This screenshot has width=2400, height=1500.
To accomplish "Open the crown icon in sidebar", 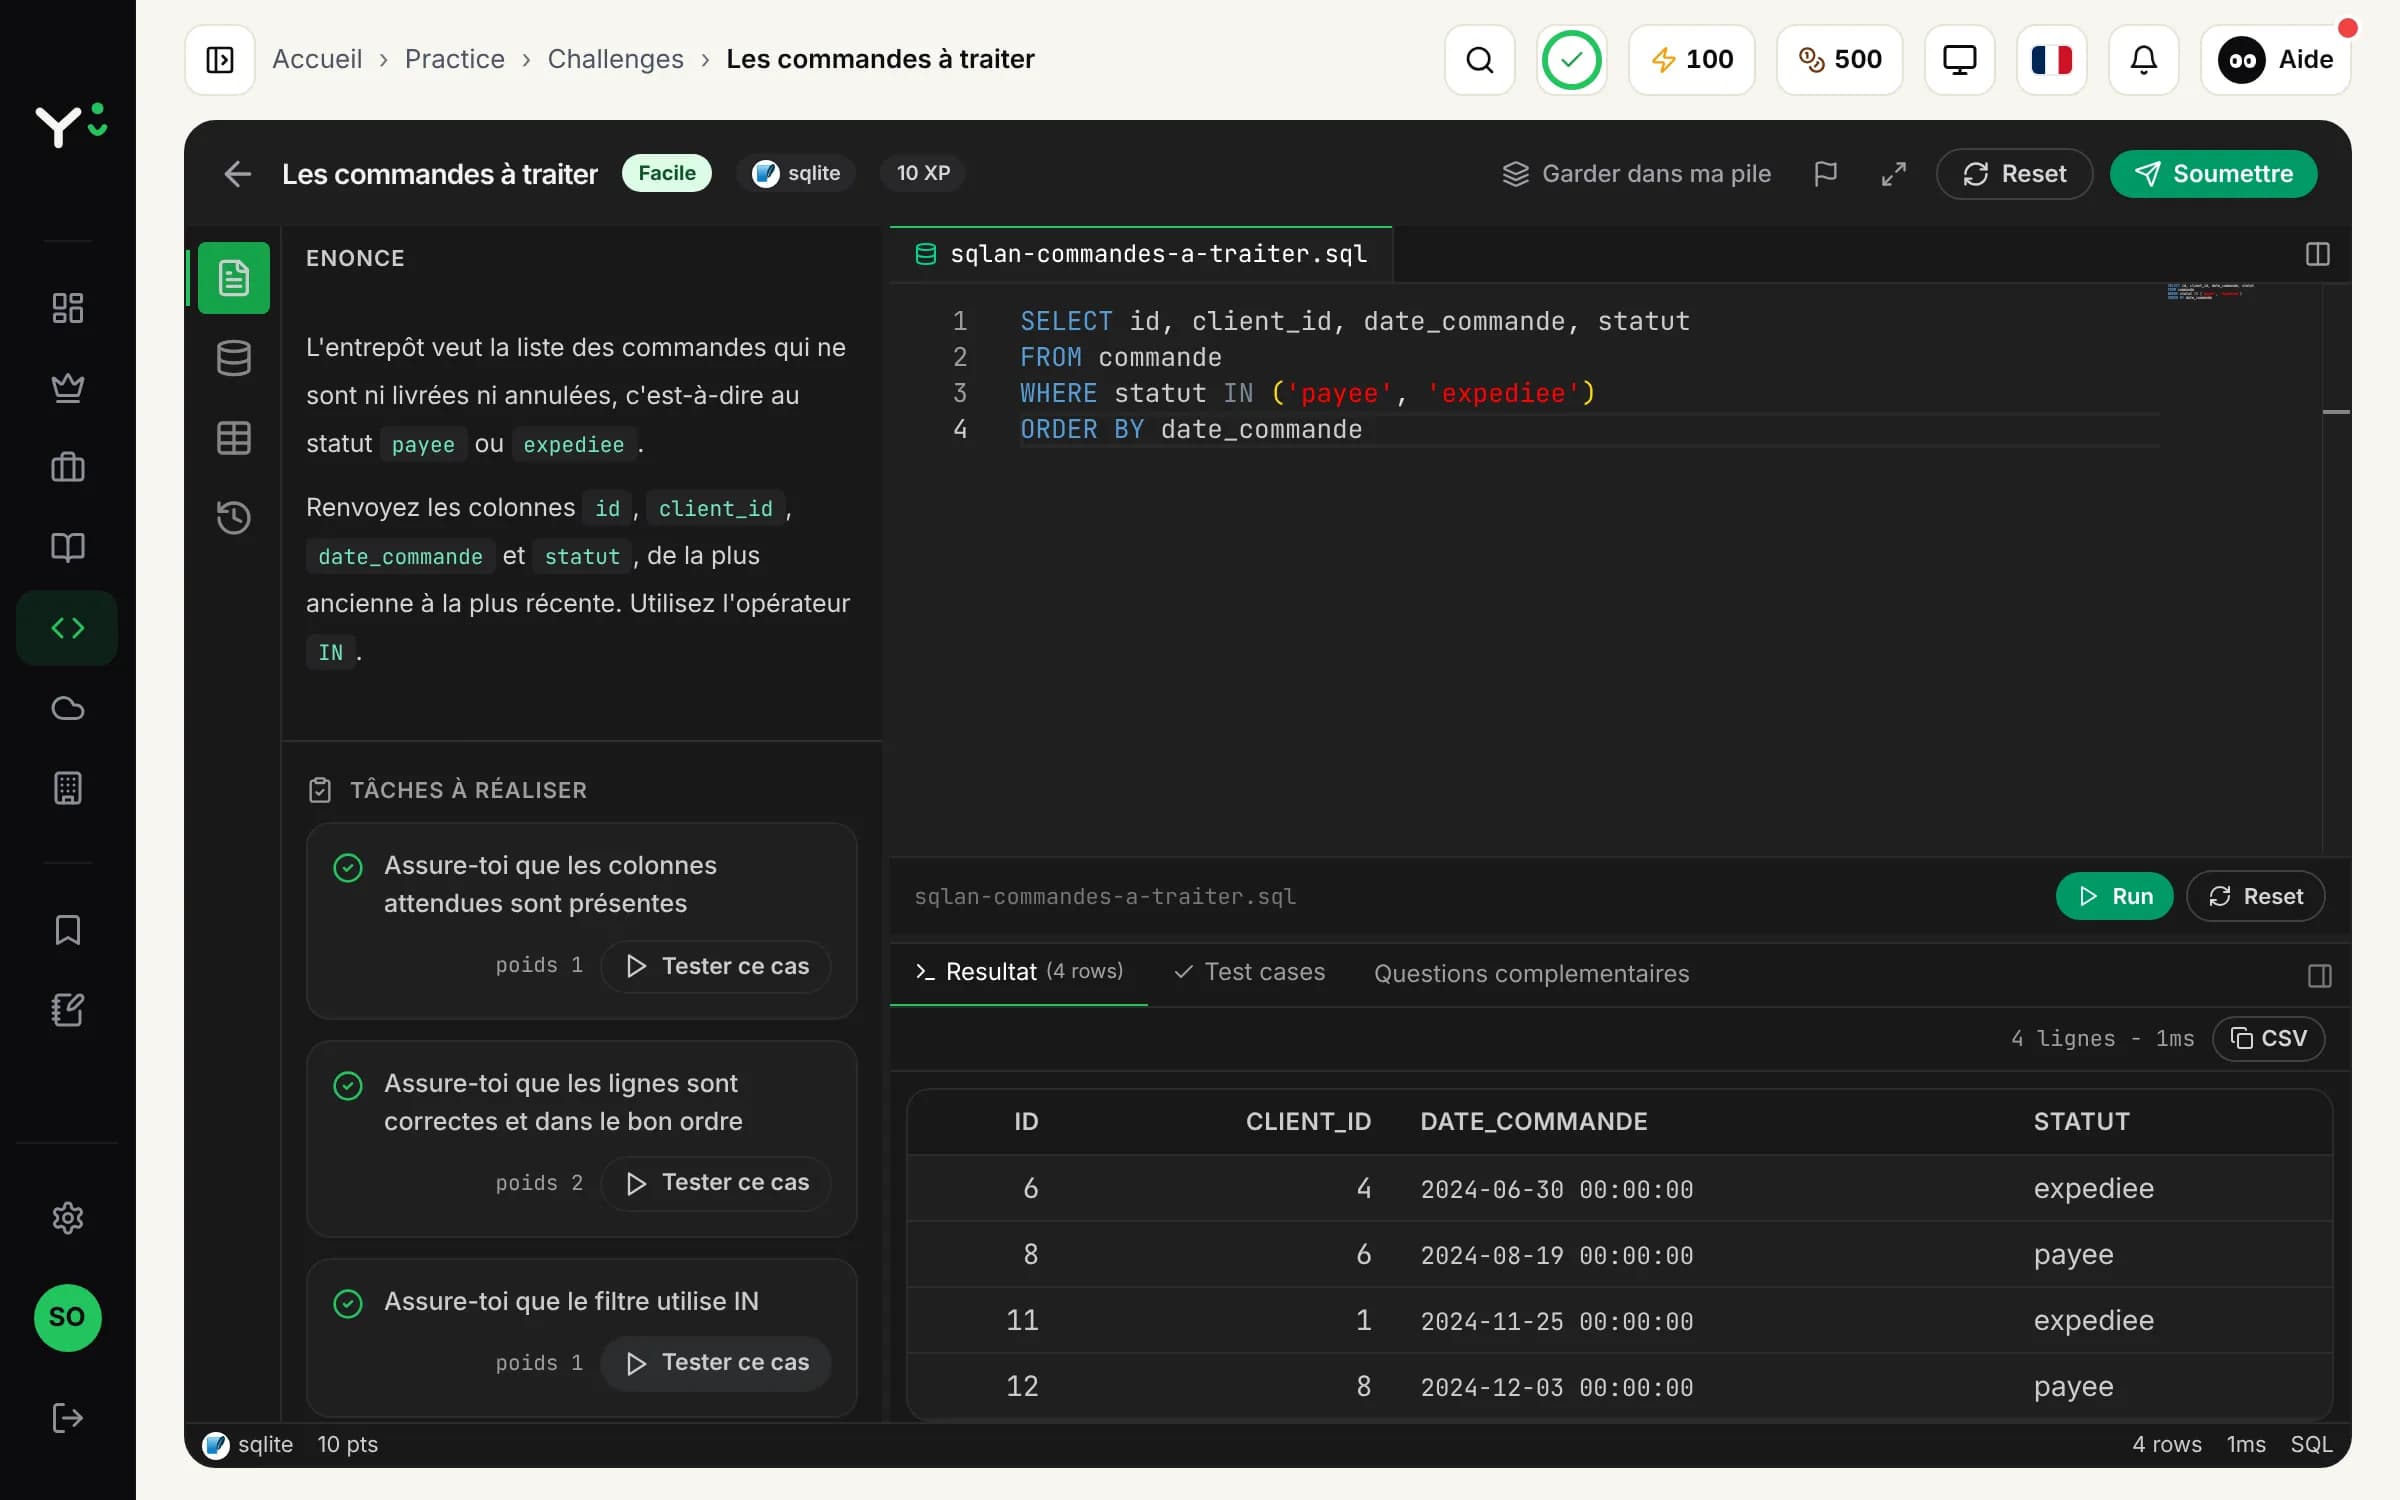I will point(68,388).
